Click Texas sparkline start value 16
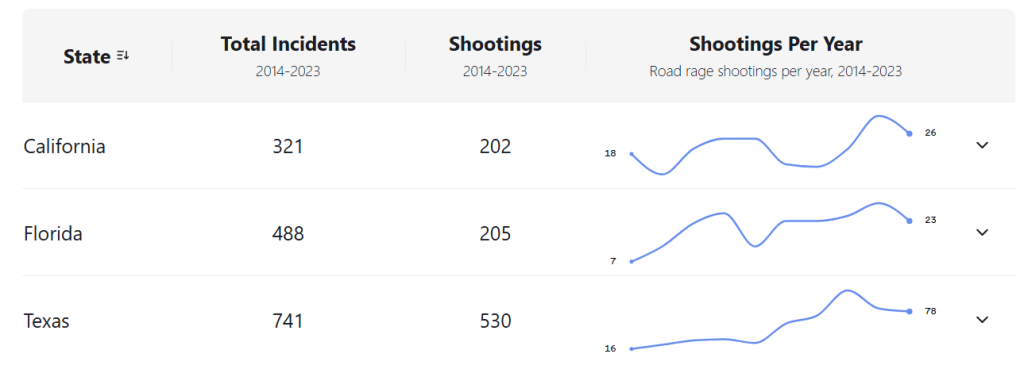 click(x=611, y=348)
